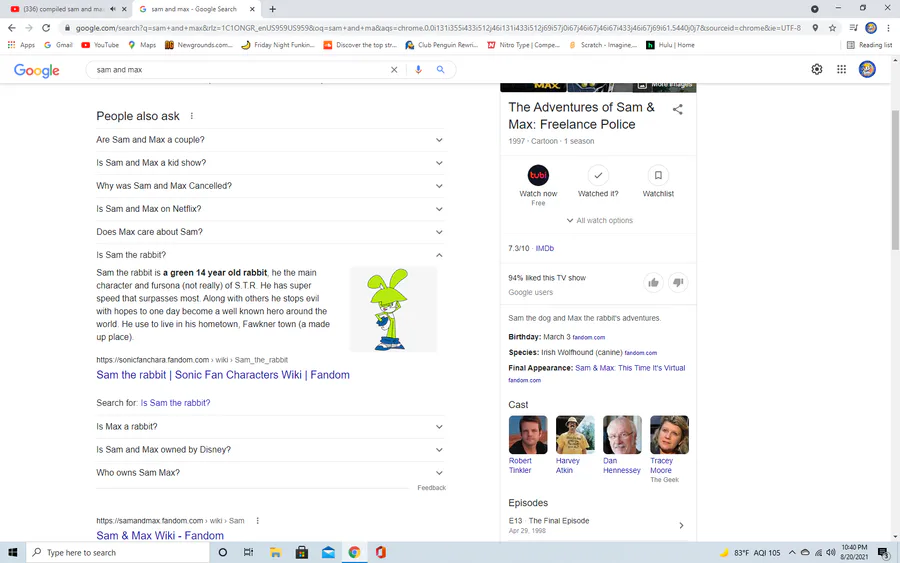Open the Reading list

870,45
